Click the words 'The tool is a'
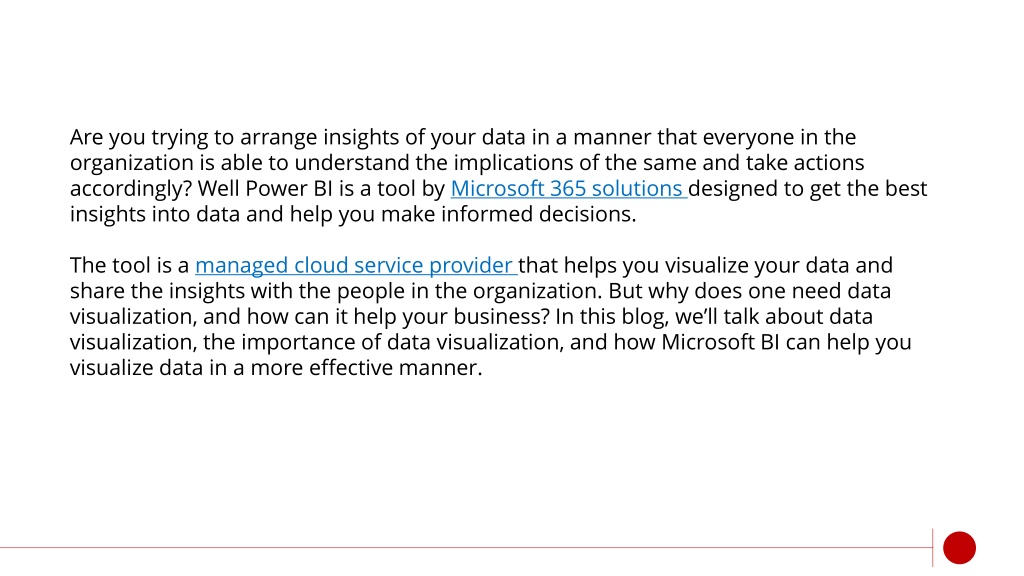The image size is (1024, 576). pos(129,266)
